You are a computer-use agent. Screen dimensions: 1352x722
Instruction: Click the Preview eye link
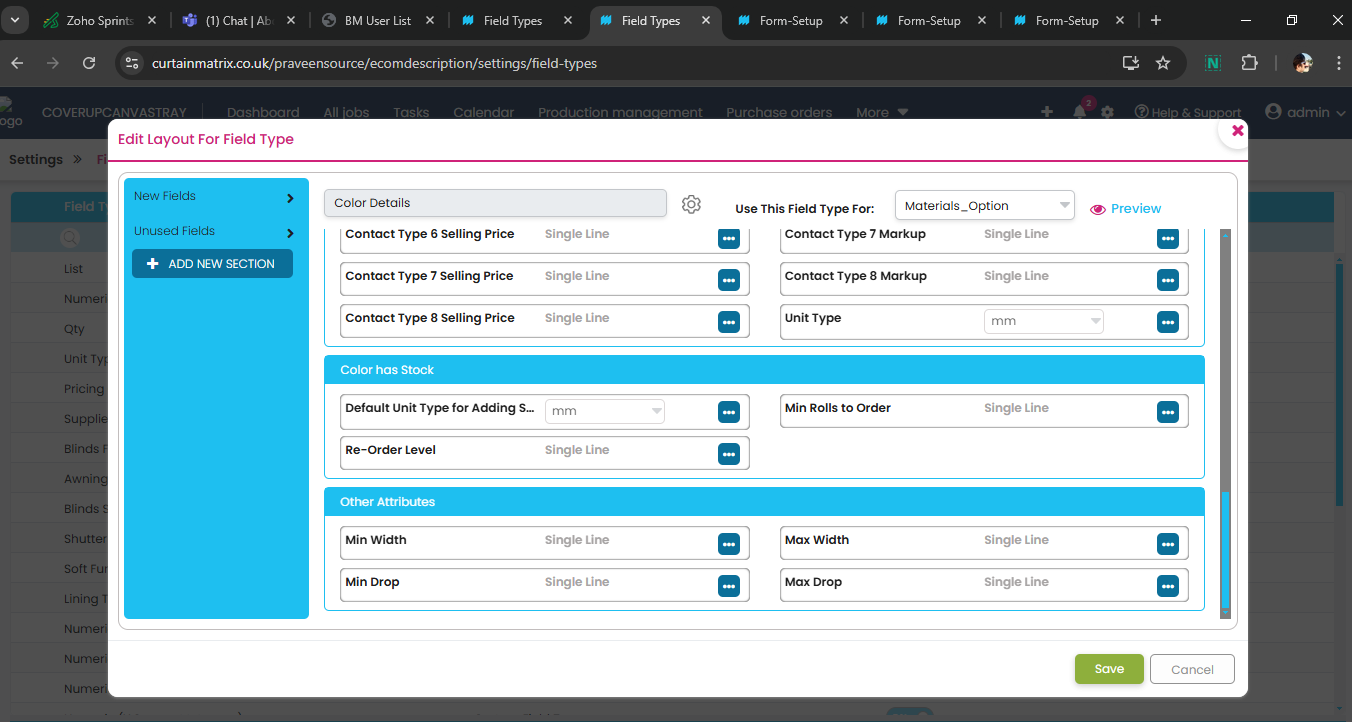(1126, 209)
